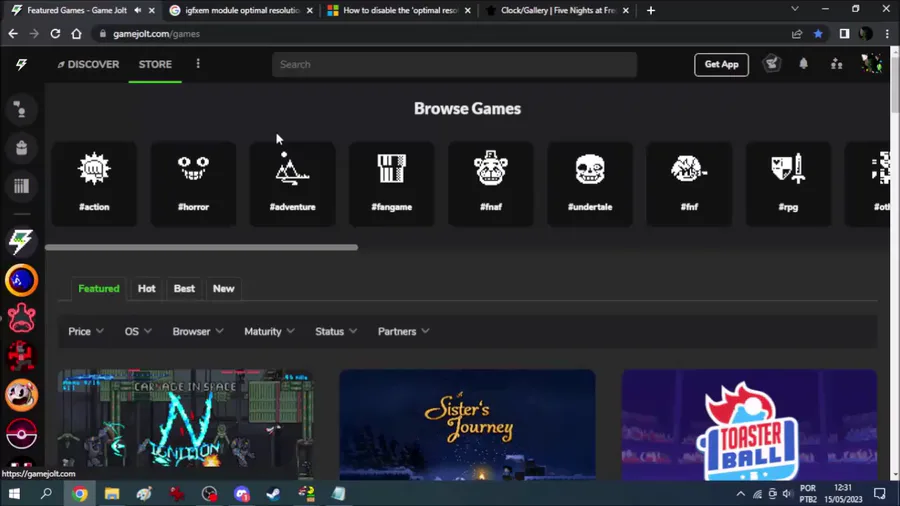Expand the Browser filter
This screenshot has height=506, width=900.
197,332
